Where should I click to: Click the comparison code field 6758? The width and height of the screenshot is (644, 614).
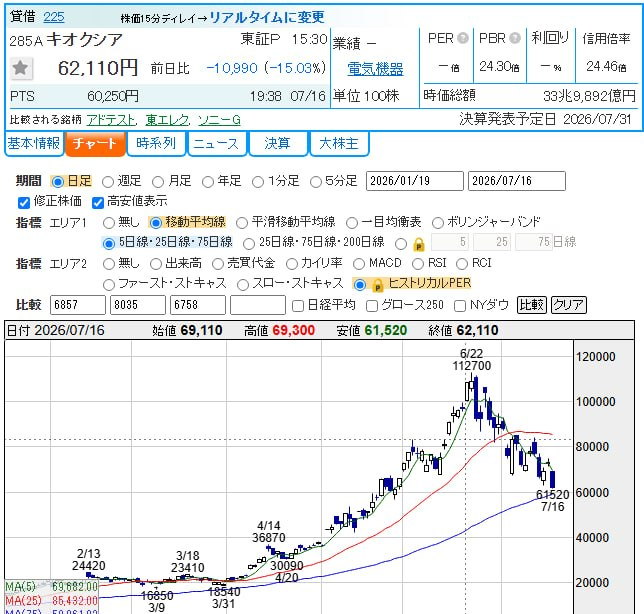[x=198, y=305]
